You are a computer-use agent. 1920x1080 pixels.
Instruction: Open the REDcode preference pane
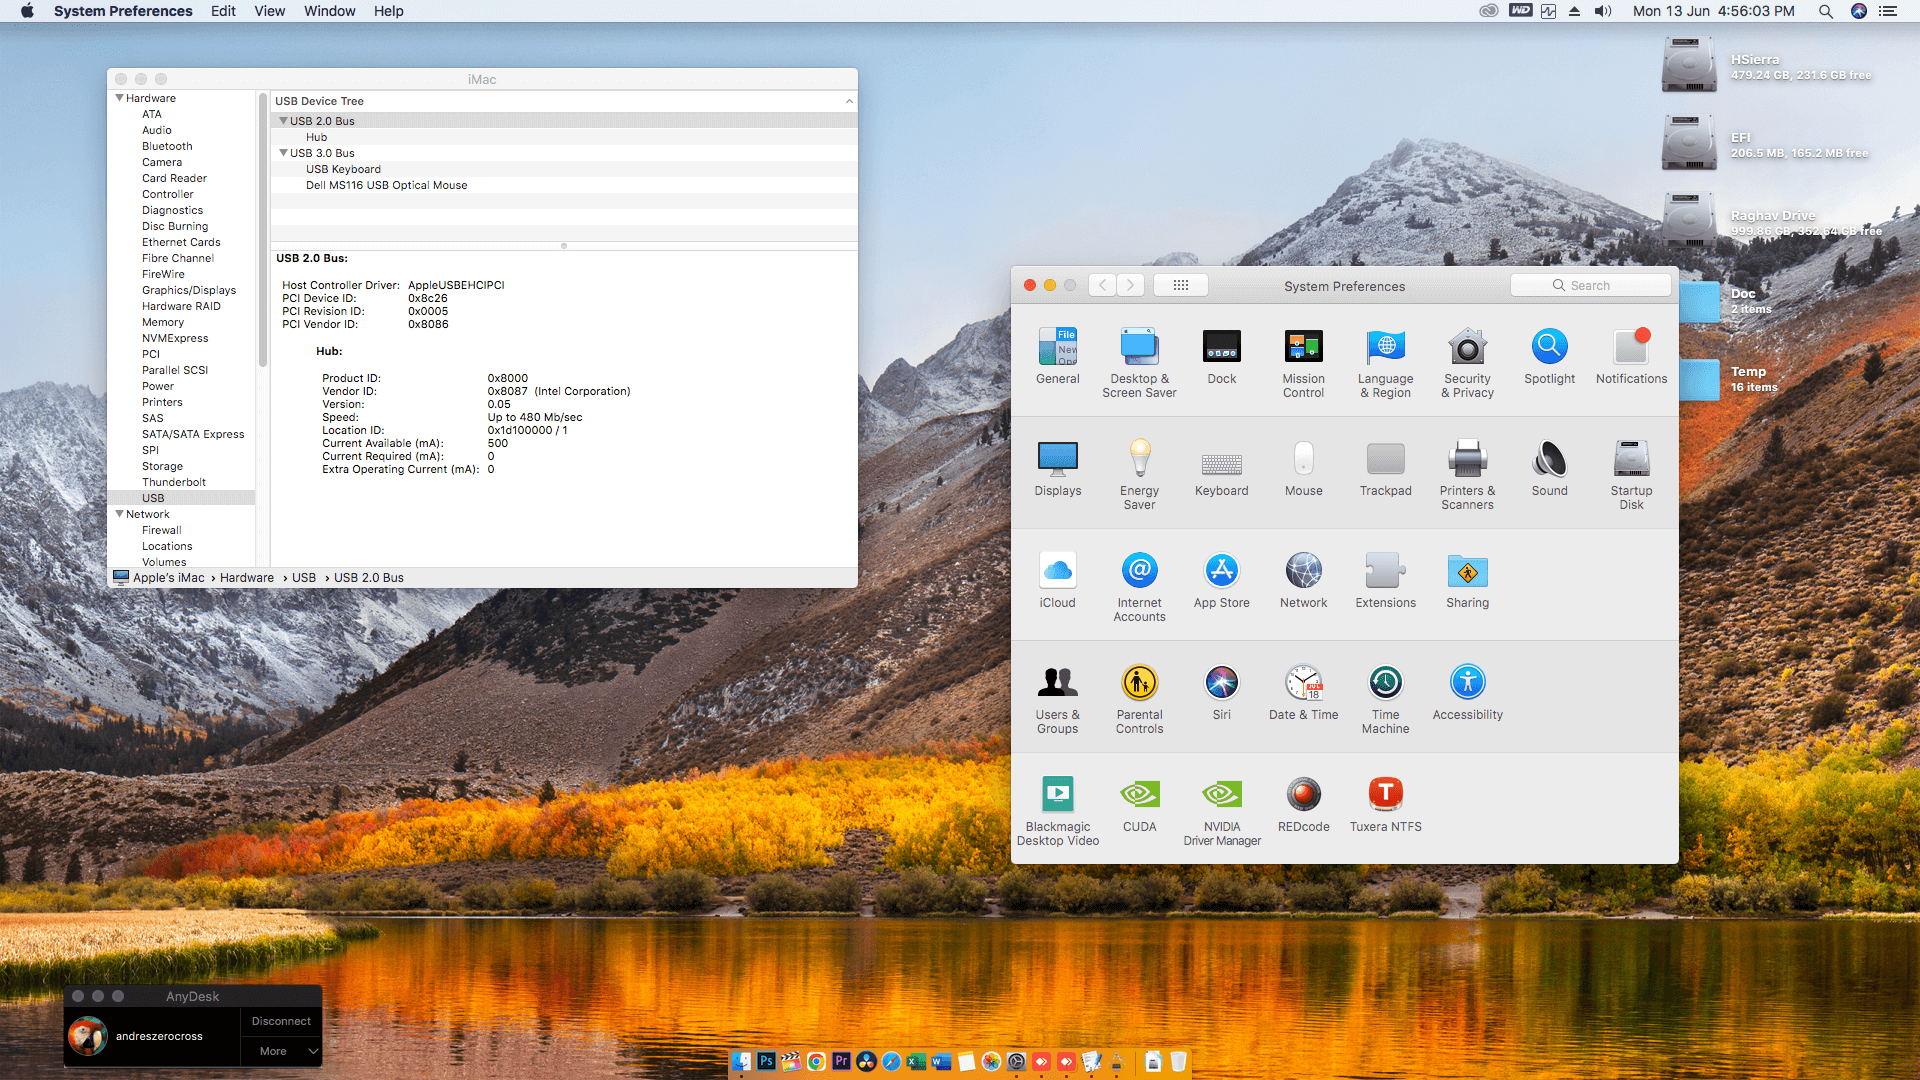1303,804
